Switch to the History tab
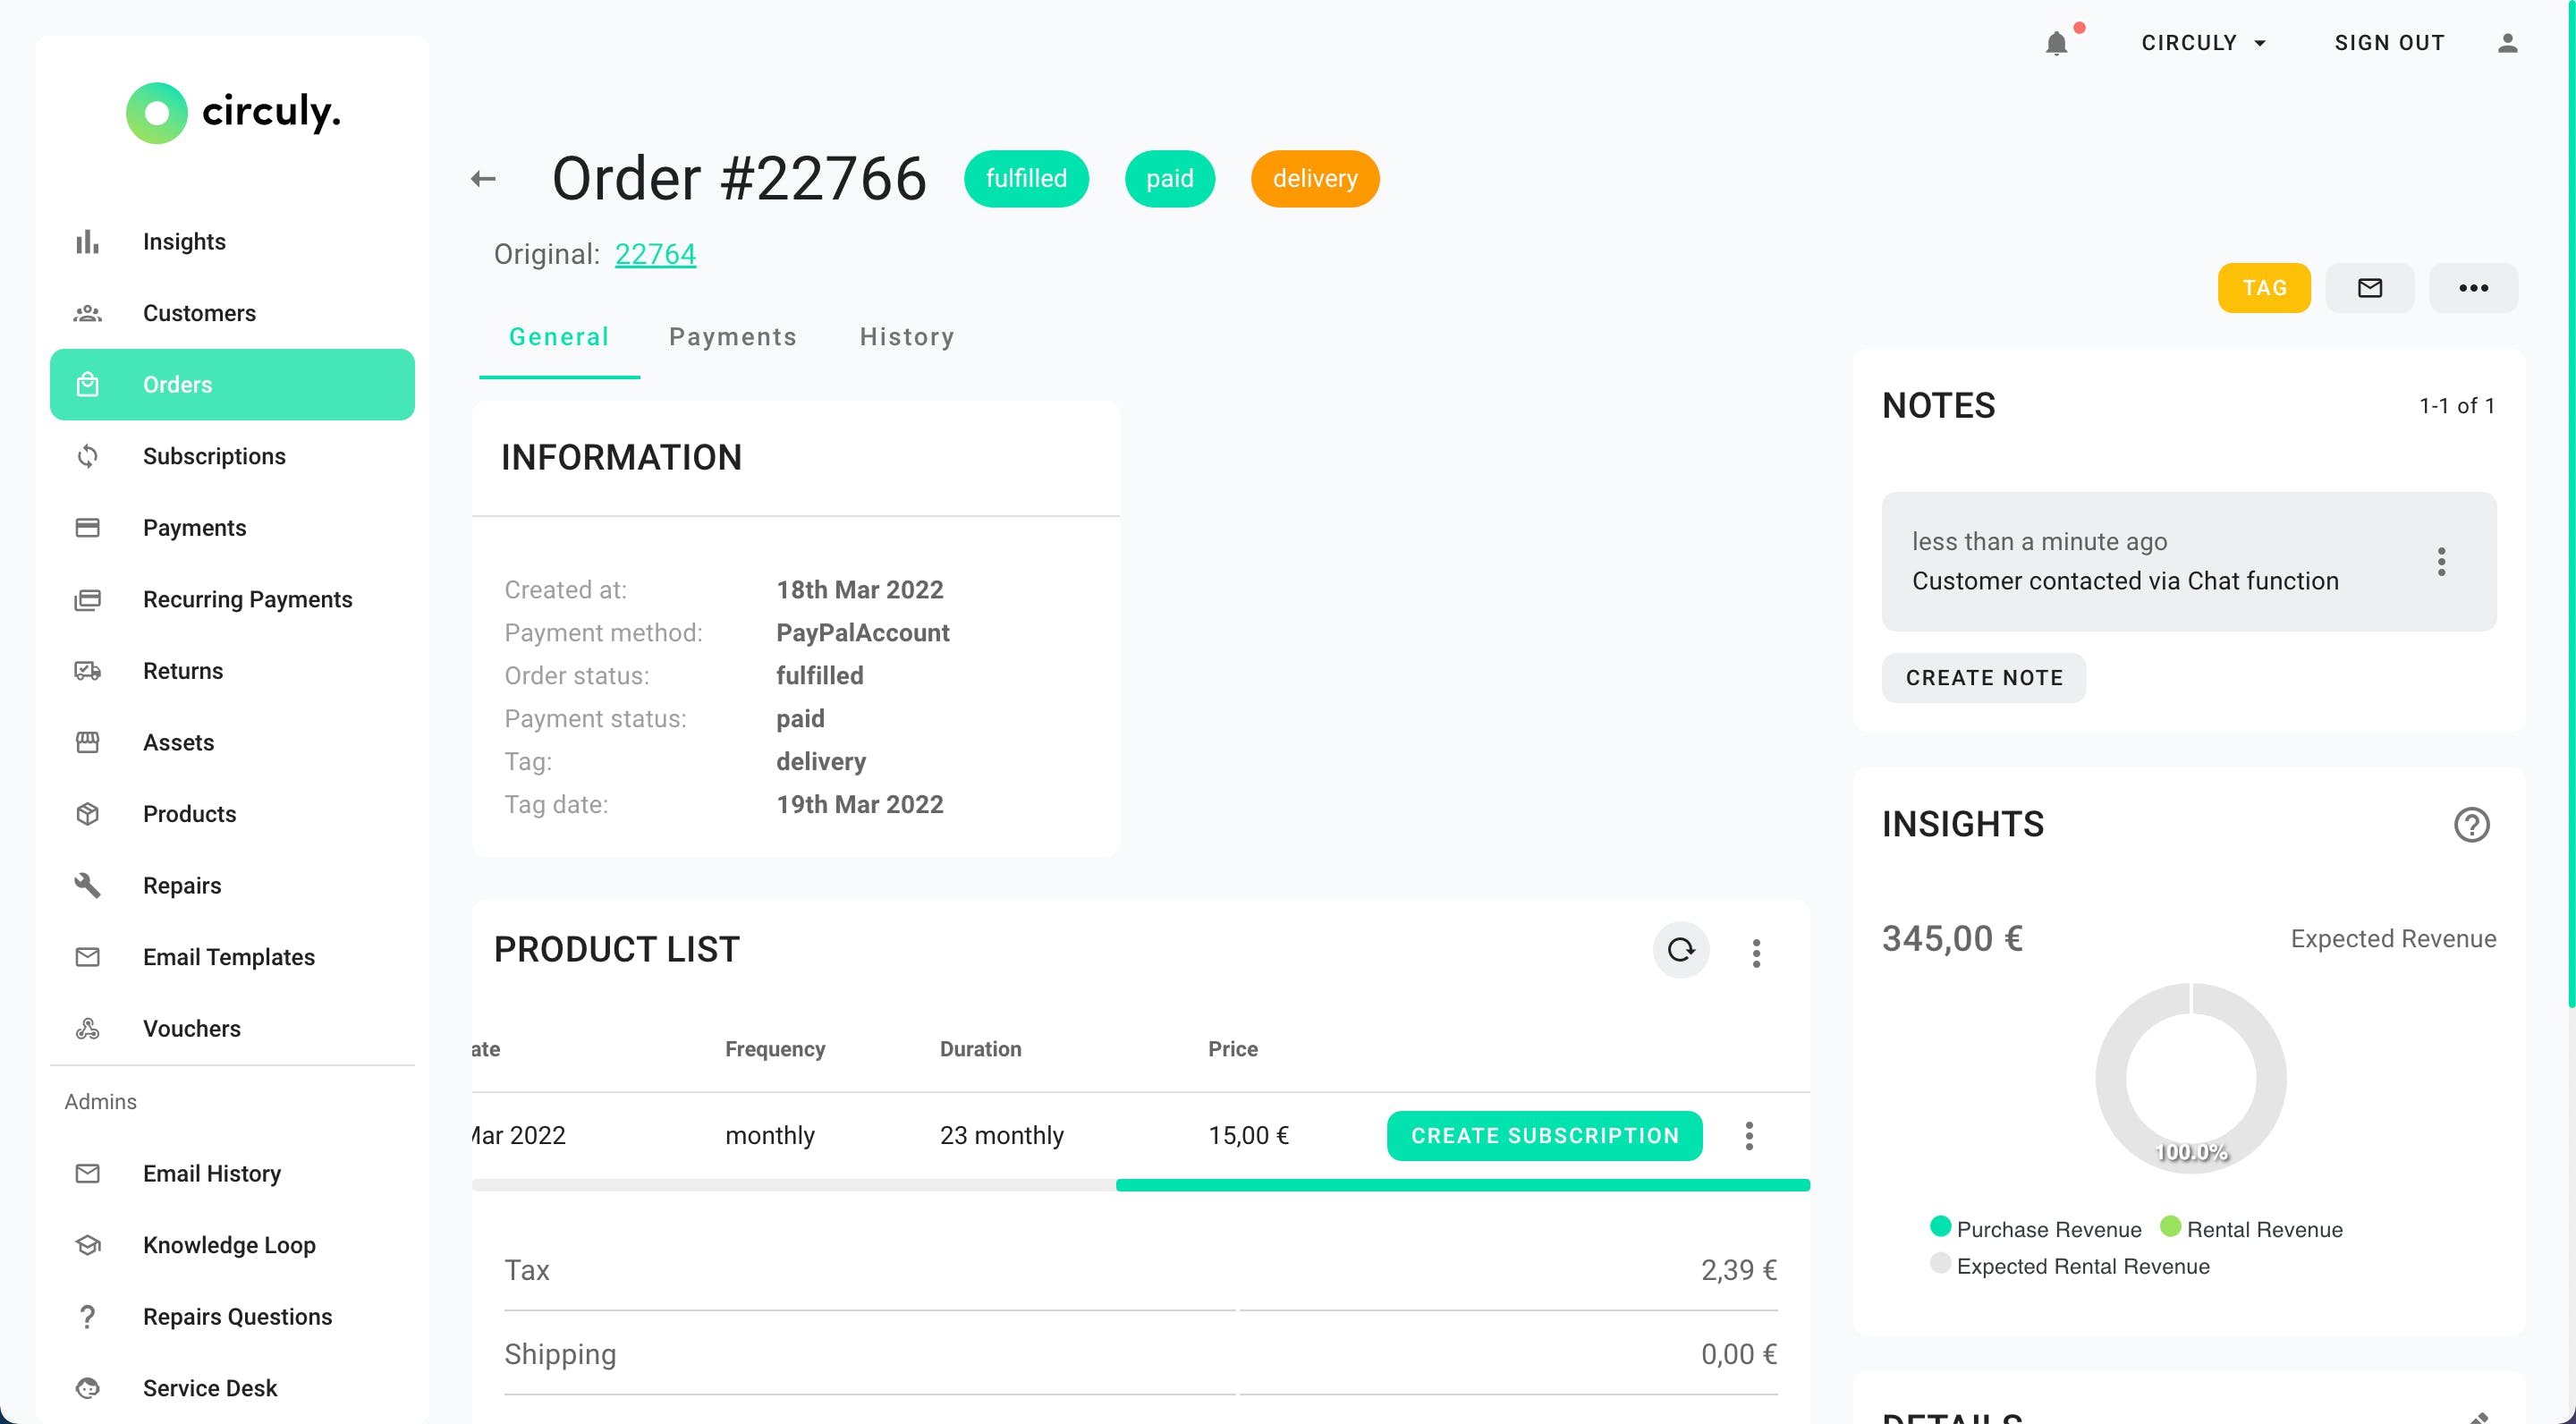2576x1424 pixels. 907,337
